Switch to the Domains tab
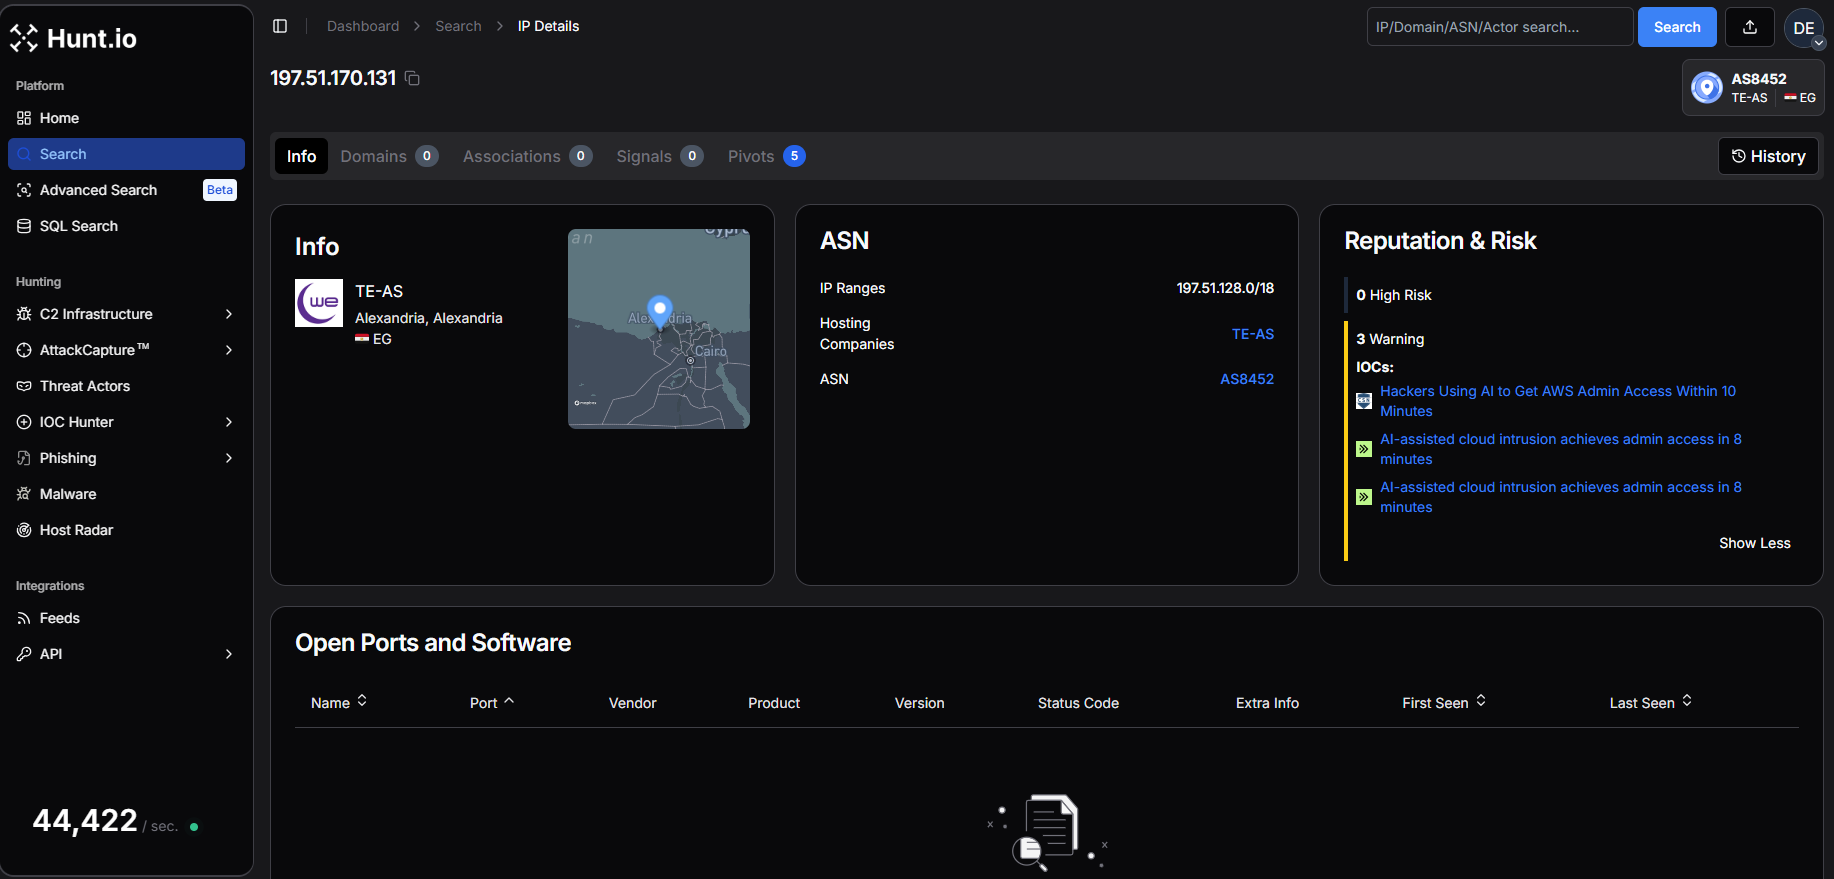Screen dimensions: 1834x879 point(389,156)
